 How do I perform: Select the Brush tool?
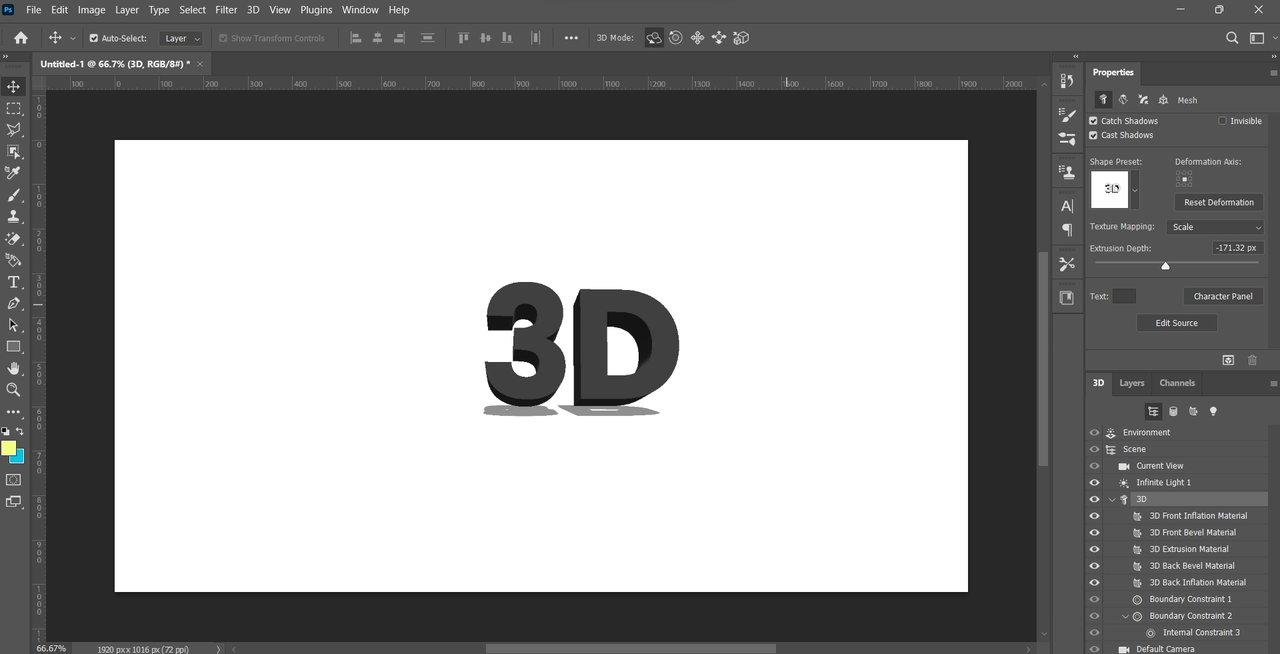[14, 195]
